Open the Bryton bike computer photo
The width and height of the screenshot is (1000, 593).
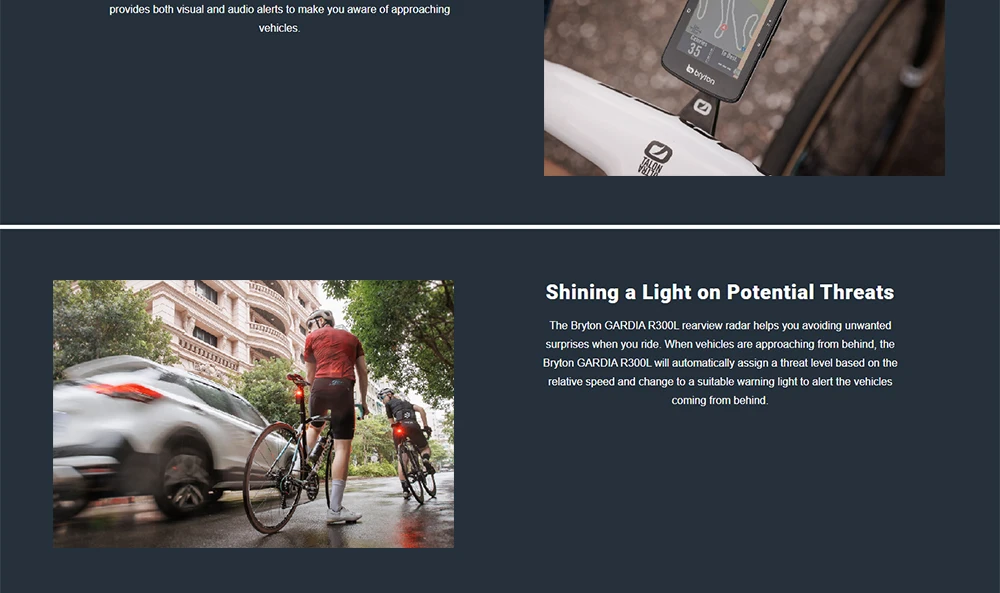(744, 87)
